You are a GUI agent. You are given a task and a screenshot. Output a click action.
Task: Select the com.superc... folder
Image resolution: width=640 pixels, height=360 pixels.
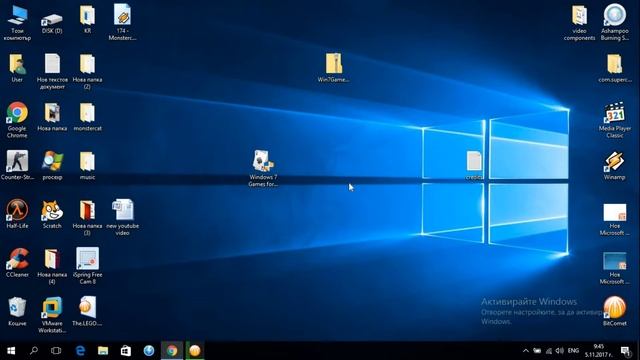click(x=615, y=68)
